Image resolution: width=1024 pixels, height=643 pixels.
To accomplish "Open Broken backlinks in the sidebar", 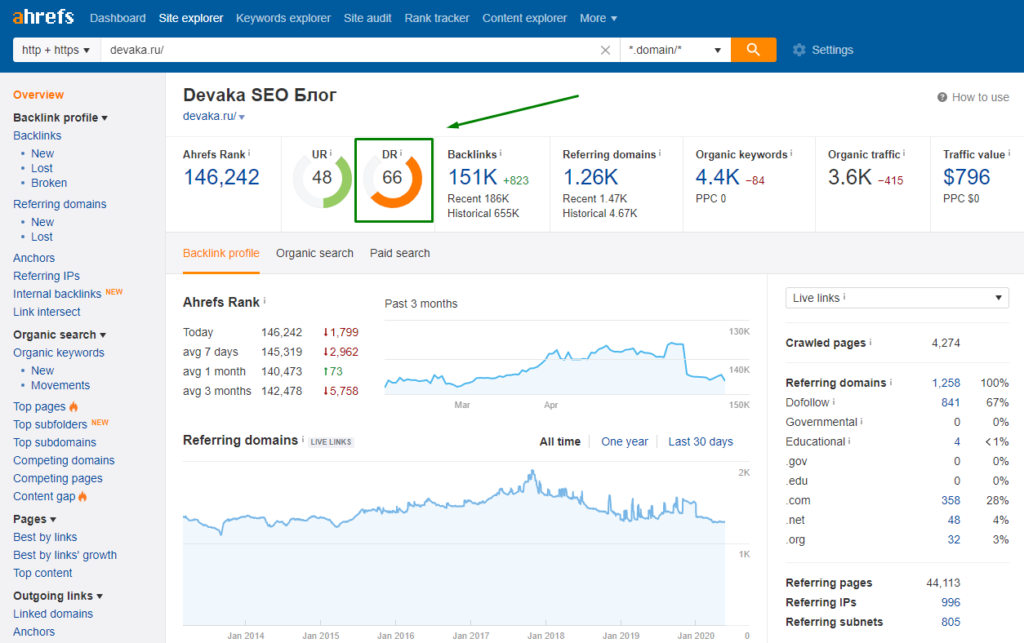I will point(49,183).
